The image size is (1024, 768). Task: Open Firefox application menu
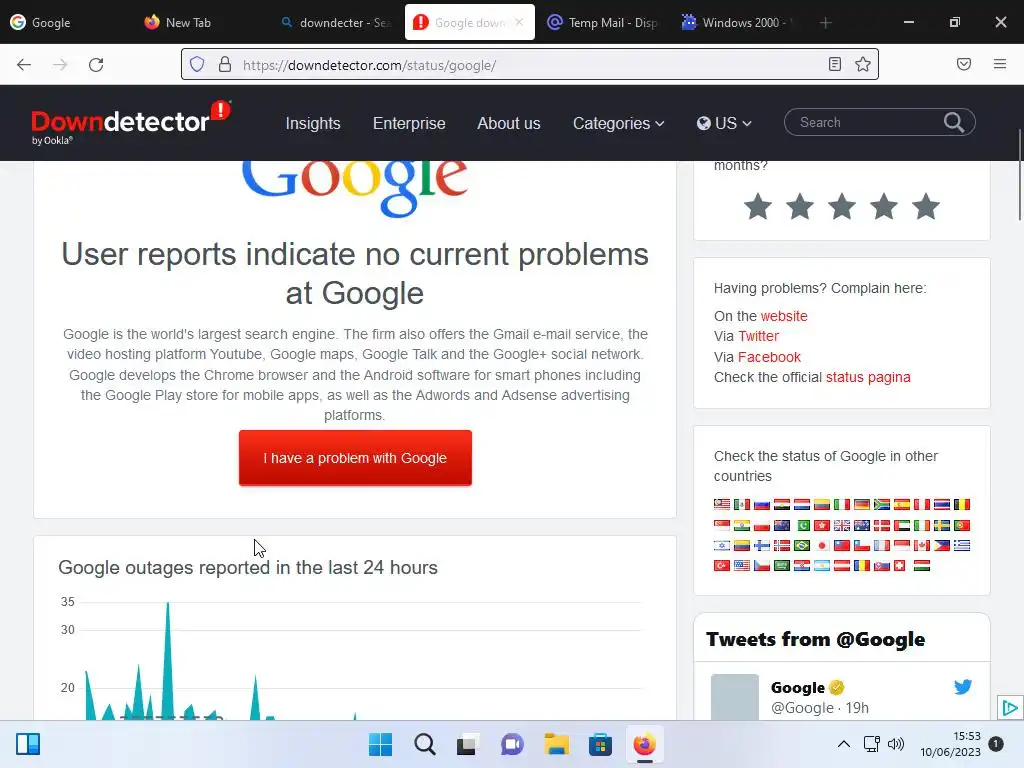point(1000,64)
